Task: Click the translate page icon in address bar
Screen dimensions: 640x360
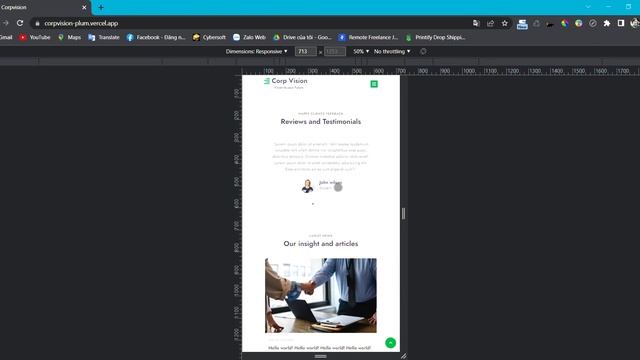Action: click(x=476, y=23)
